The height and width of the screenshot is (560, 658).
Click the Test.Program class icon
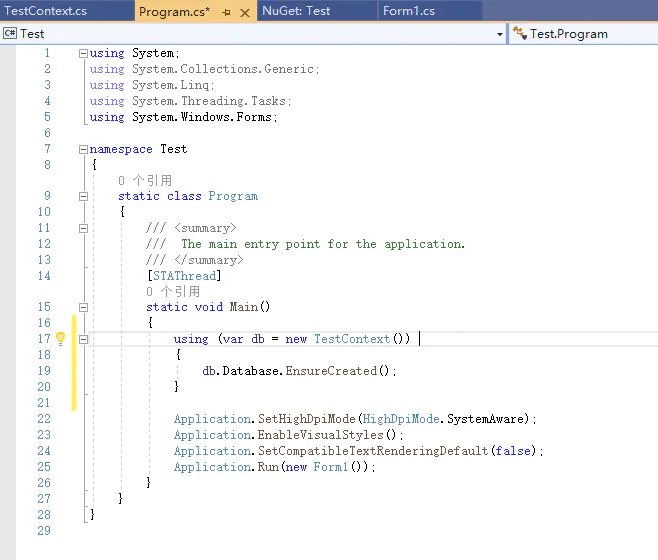[520, 33]
